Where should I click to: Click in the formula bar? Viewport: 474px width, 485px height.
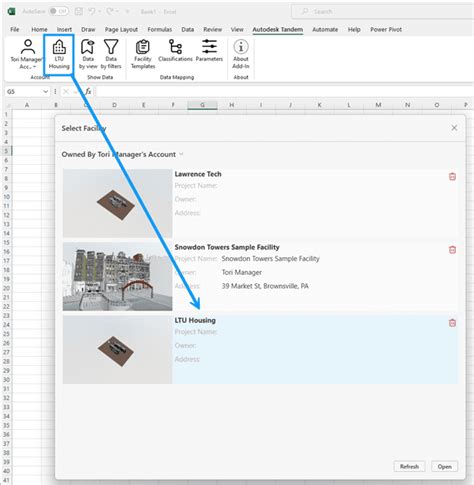point(284,91)
